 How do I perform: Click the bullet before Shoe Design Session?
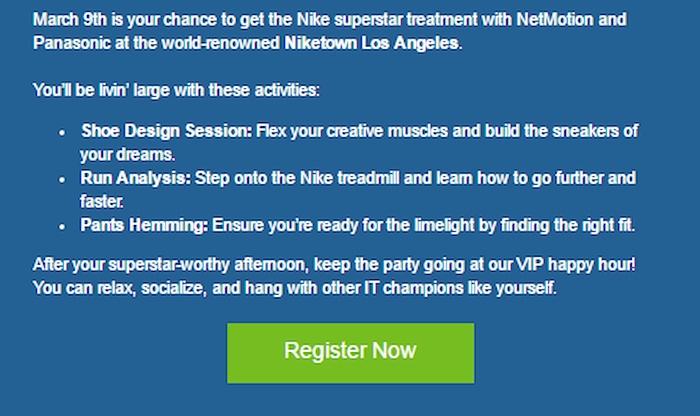[x=62, y=133]
